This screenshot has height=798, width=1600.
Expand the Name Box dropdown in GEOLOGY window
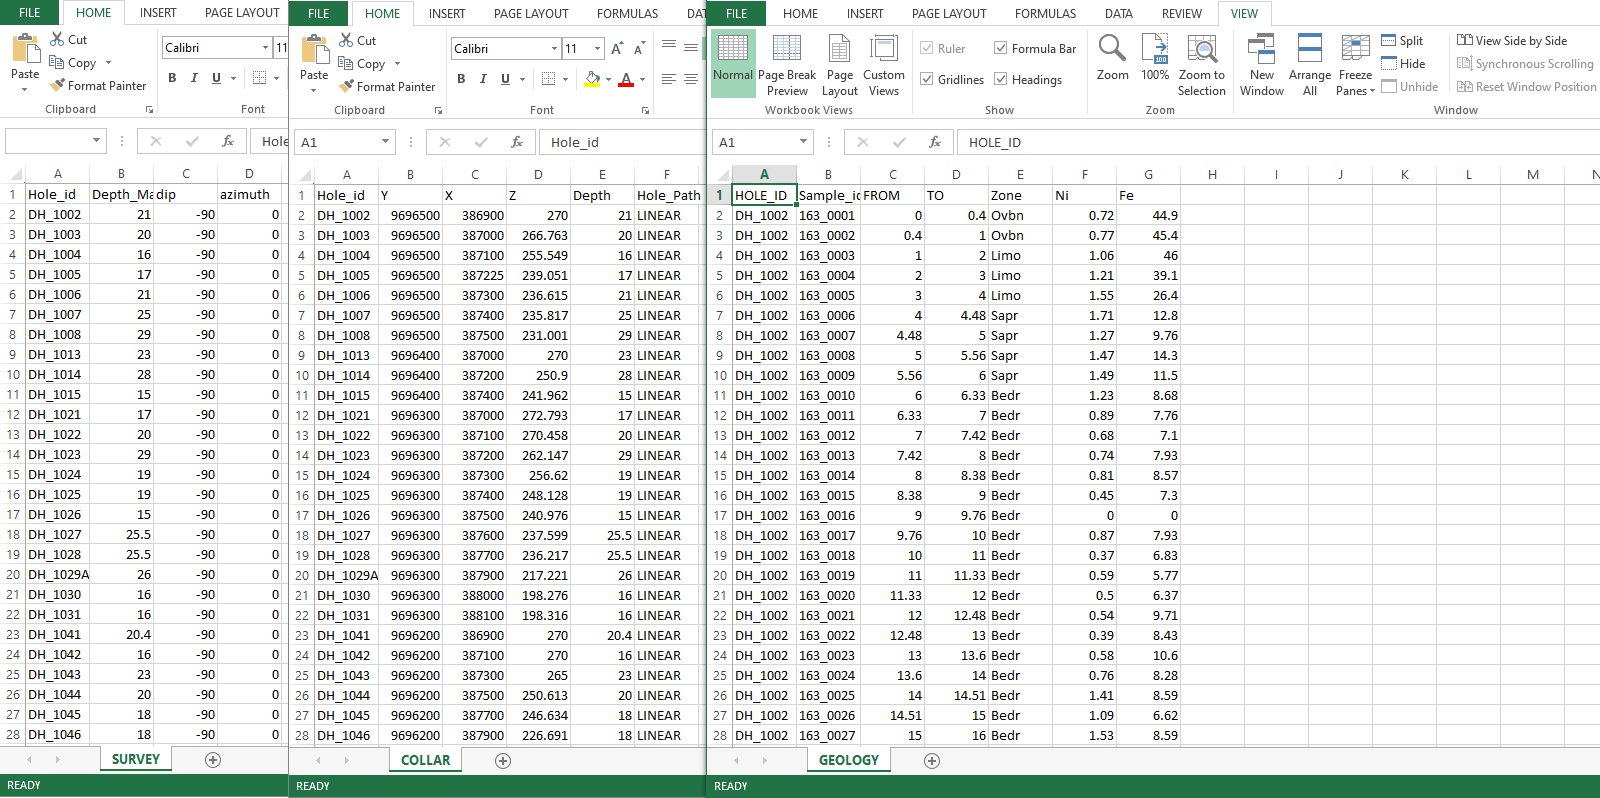click(803, 142)
